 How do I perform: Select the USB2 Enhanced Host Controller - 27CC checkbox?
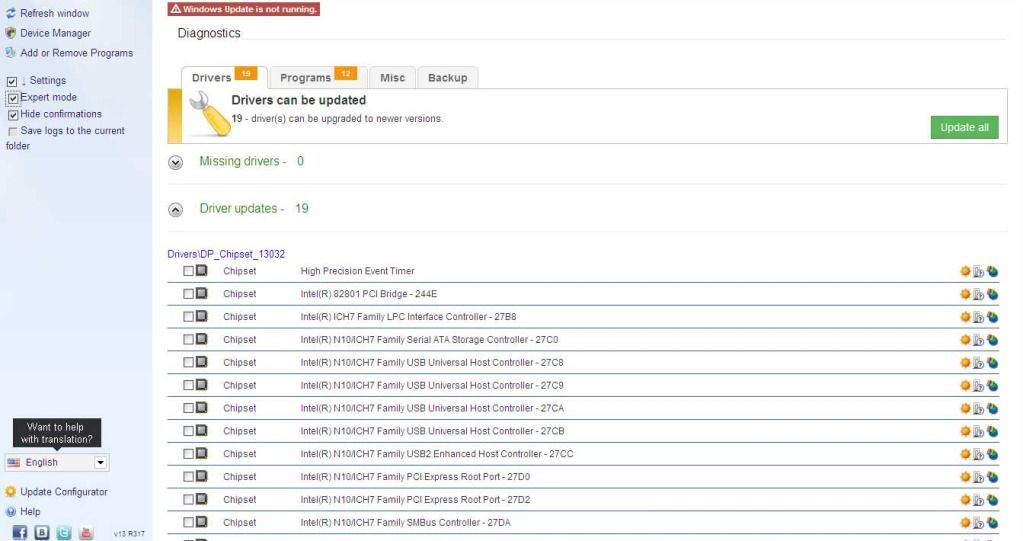189,454
